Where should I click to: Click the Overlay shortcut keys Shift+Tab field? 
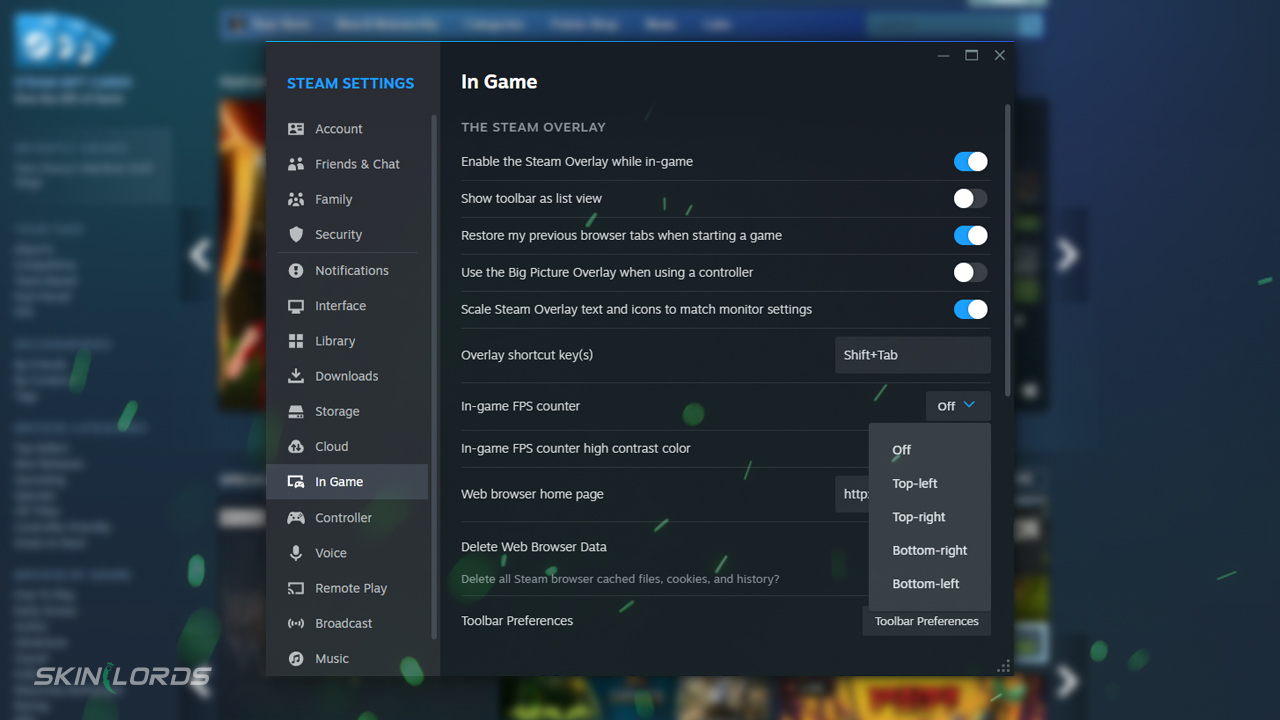point(913,355)
